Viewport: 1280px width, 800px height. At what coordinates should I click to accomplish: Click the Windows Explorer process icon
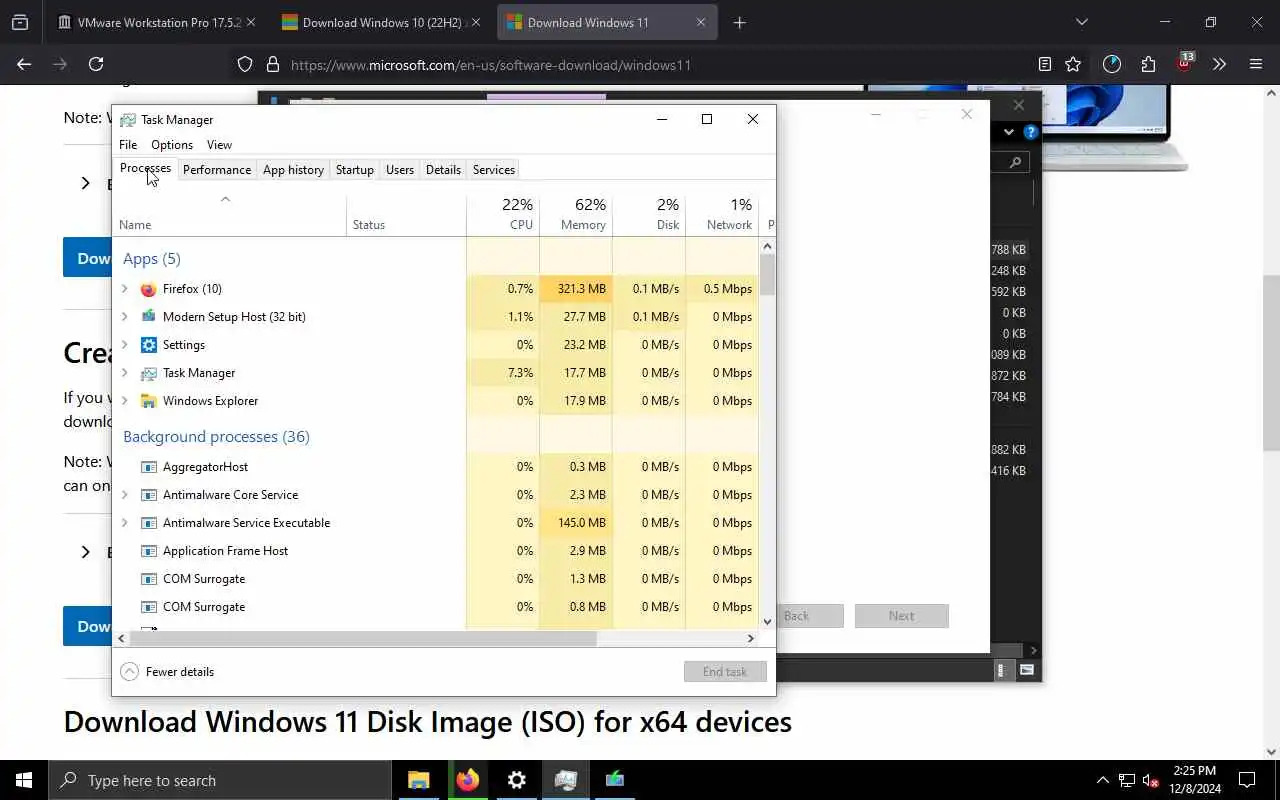click(x=149, y=401)
